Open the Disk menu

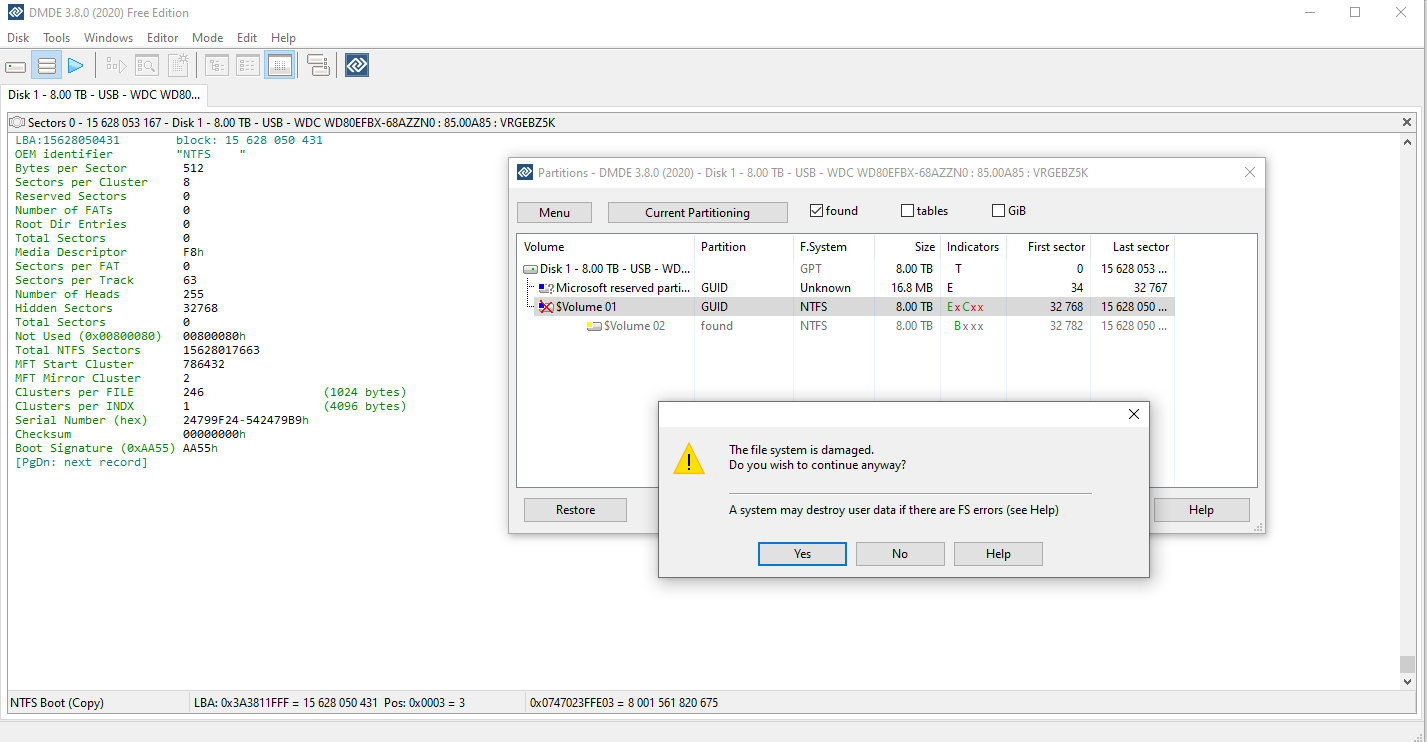pyautogui.click(x=18, y=38)
